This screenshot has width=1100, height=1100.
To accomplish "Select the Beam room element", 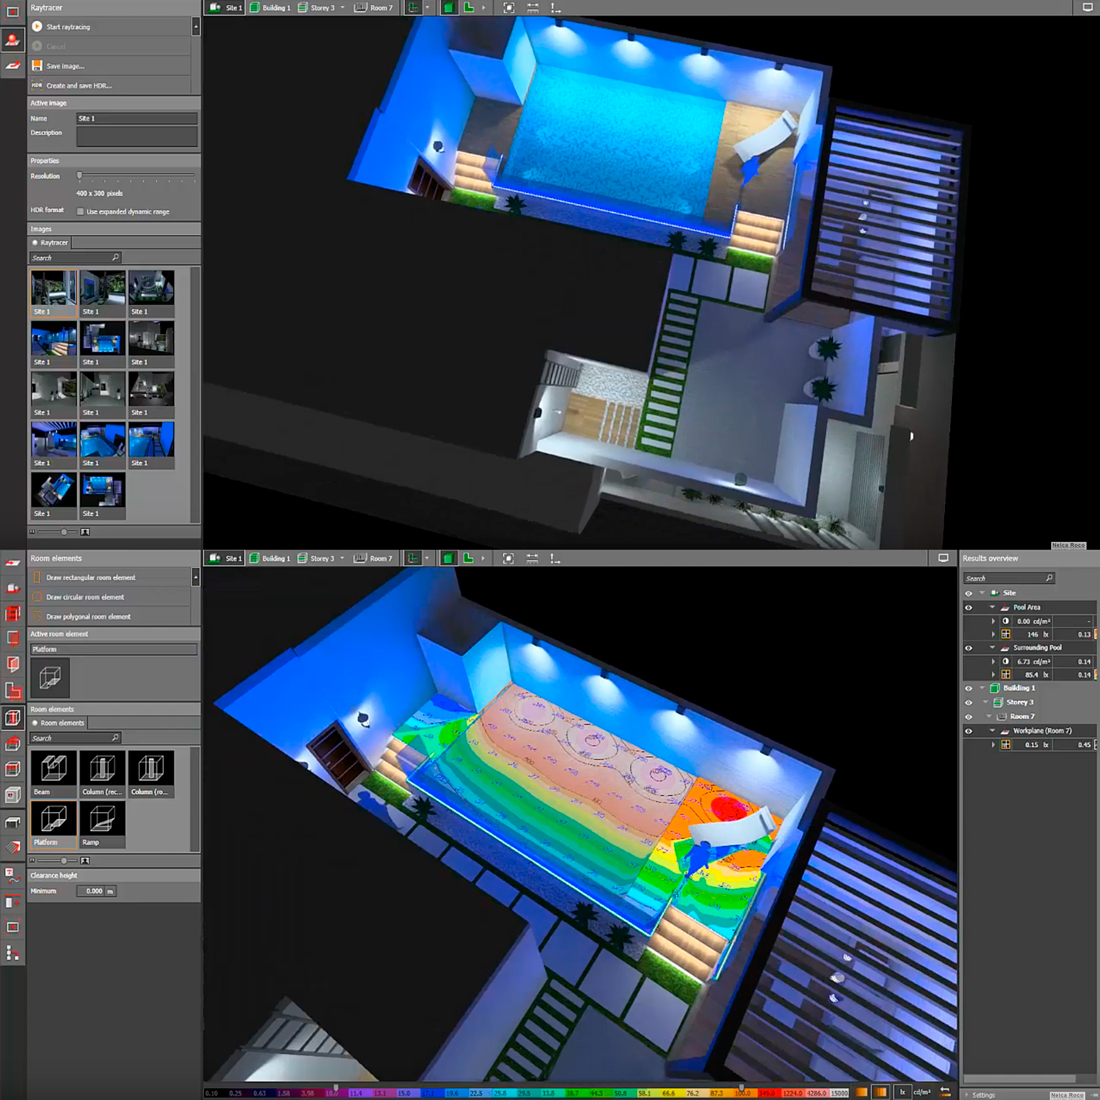I will pos(53,769).
